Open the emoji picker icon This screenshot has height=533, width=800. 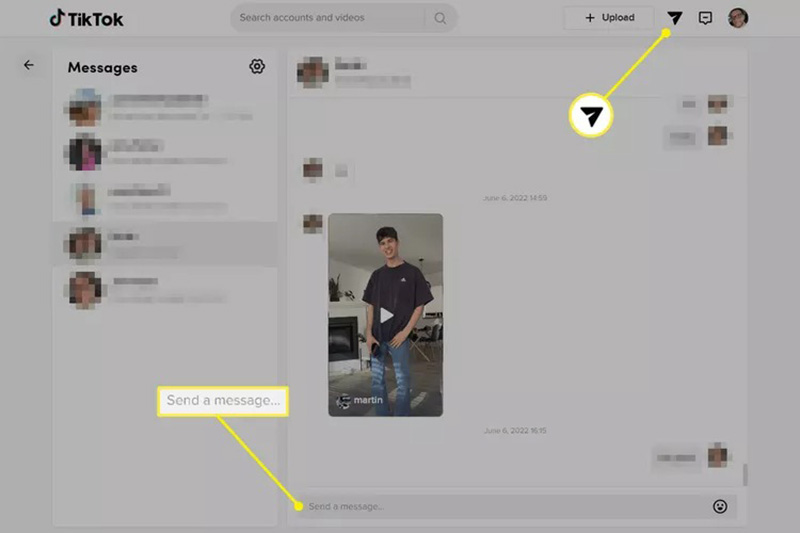(x=719, y=506)
